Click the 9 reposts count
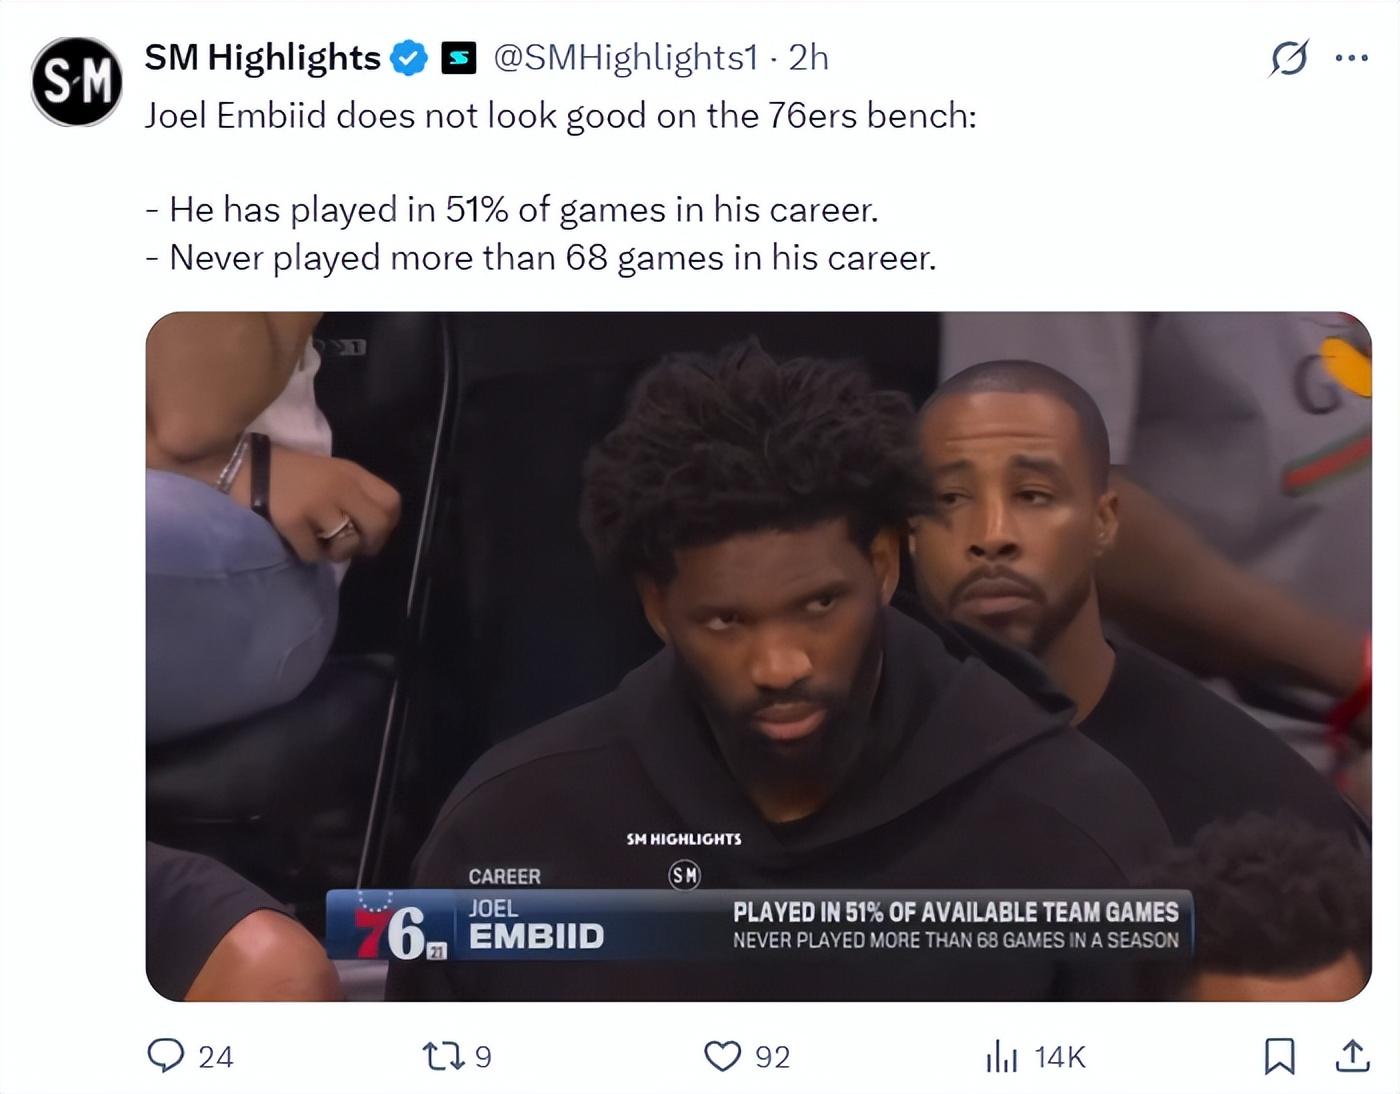 tap(483, 1057)
